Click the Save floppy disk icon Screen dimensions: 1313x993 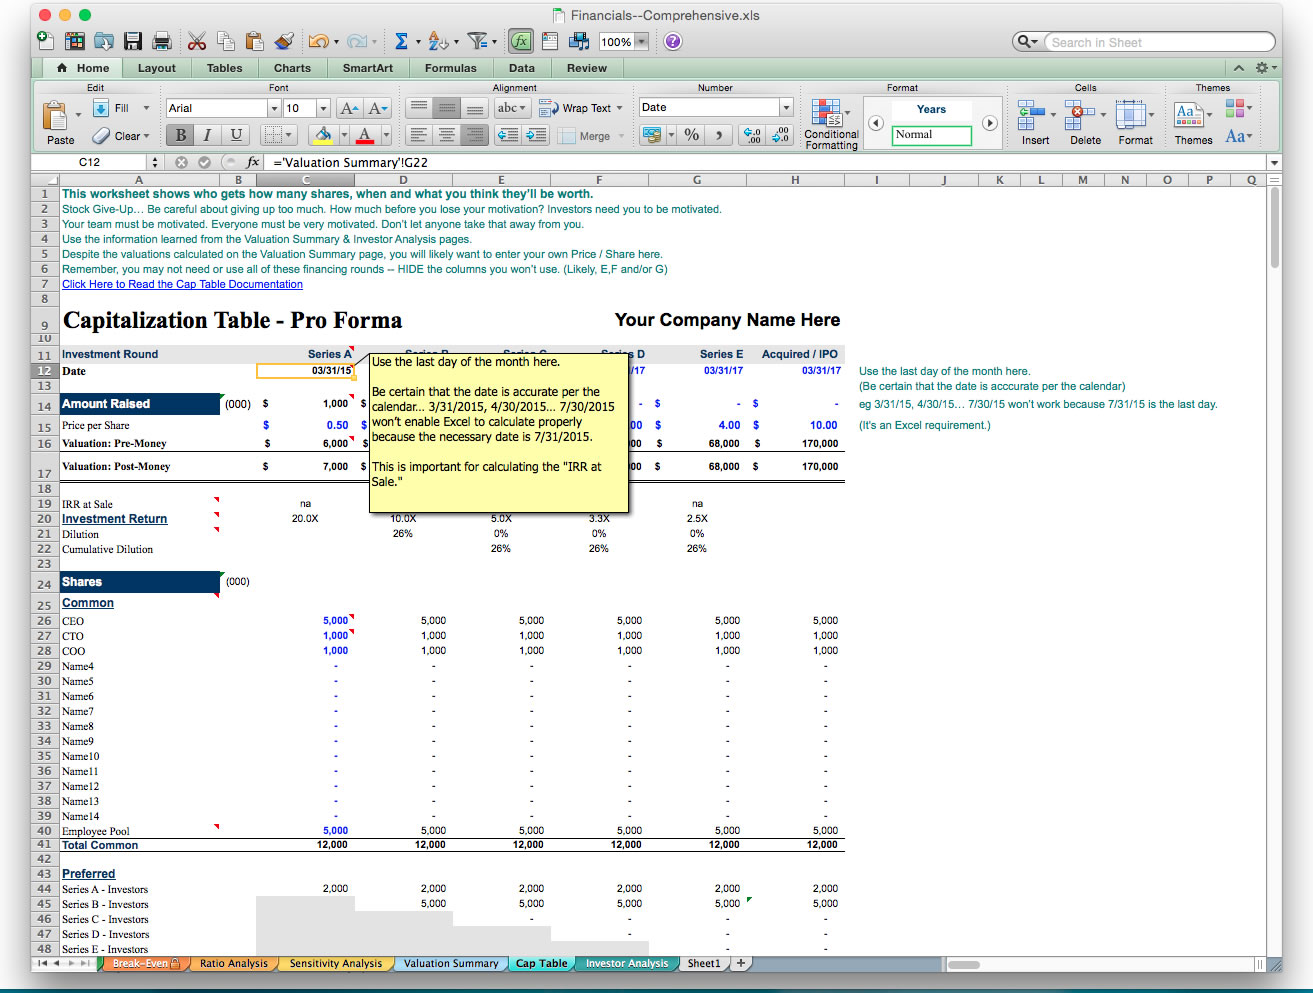(133, 41)
